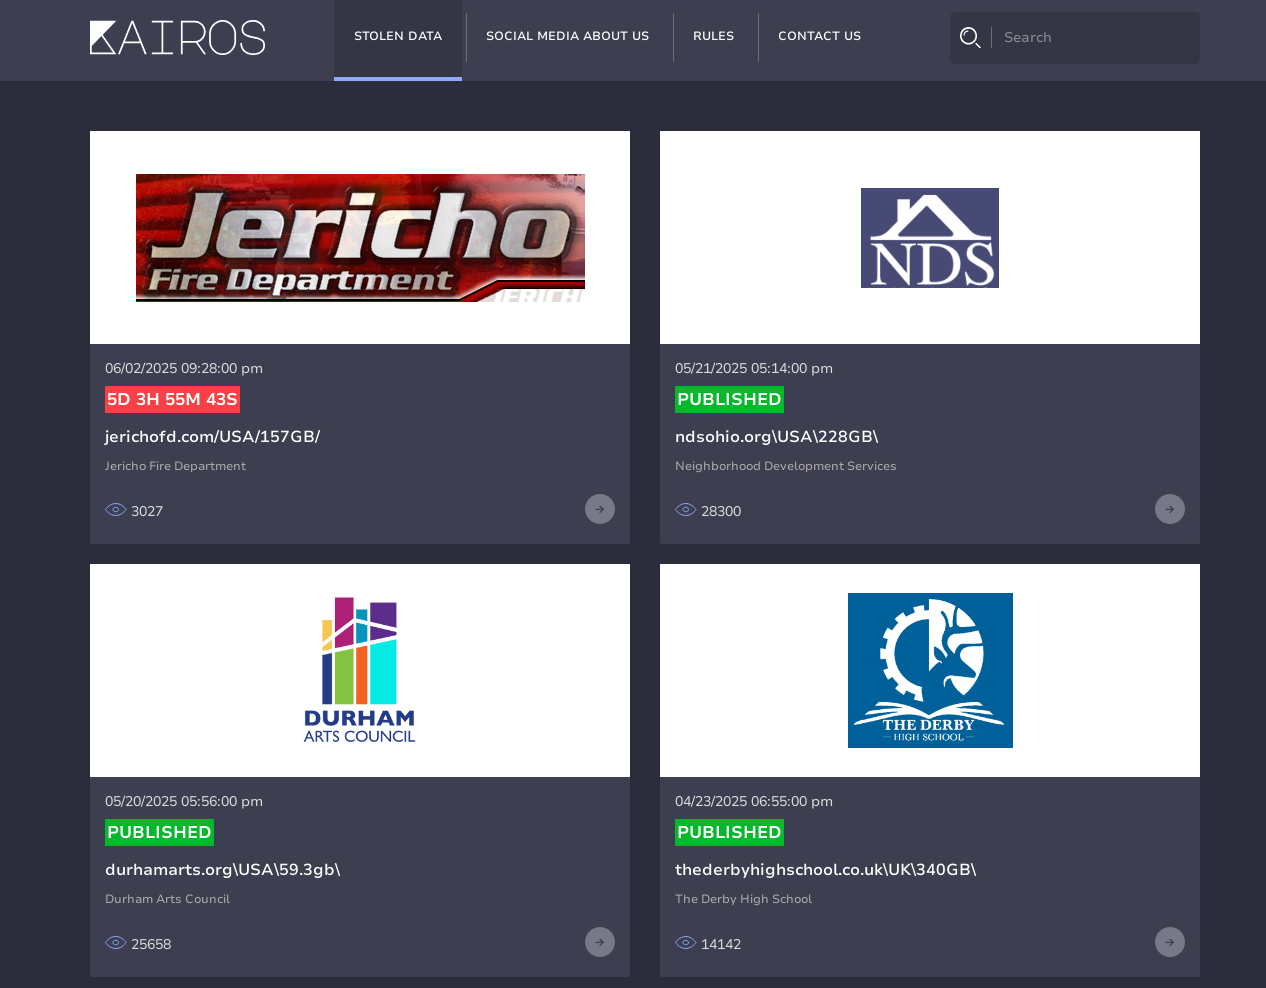Click the view count 28300
Screen dimensions: 1266x988
[x=721, y=511]
